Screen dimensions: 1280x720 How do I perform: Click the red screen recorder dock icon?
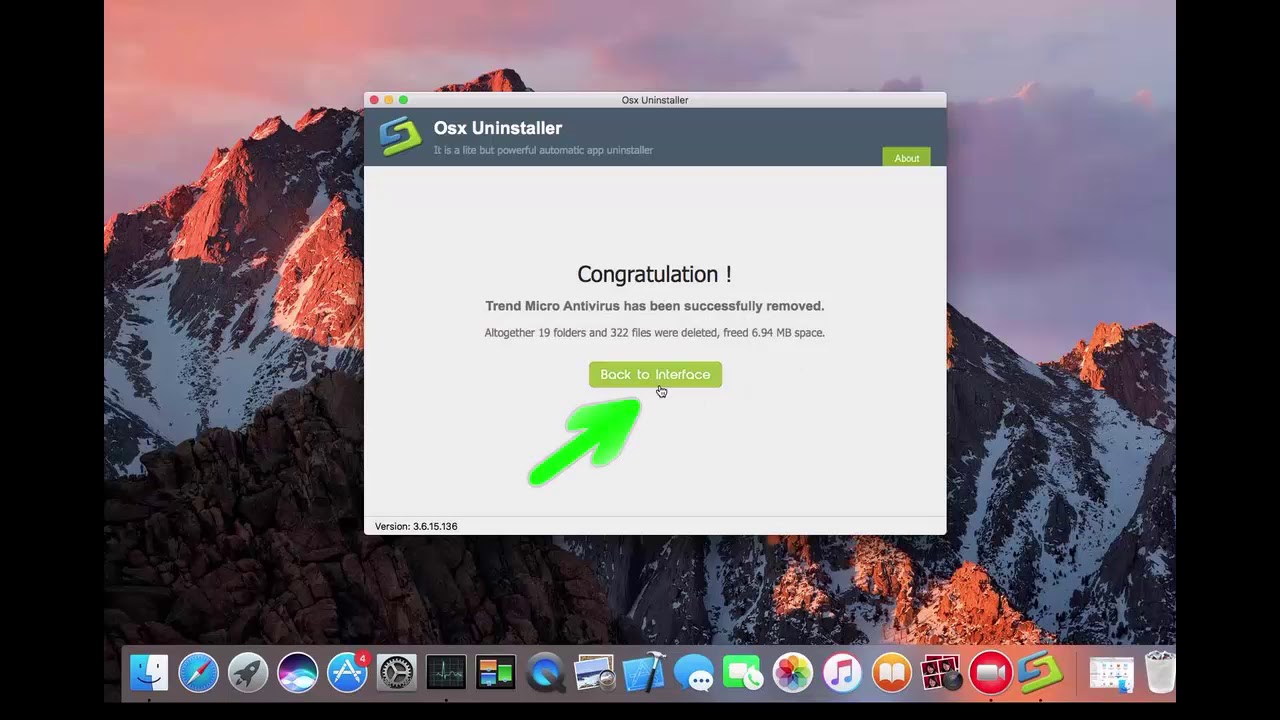(x=990, y=673)
